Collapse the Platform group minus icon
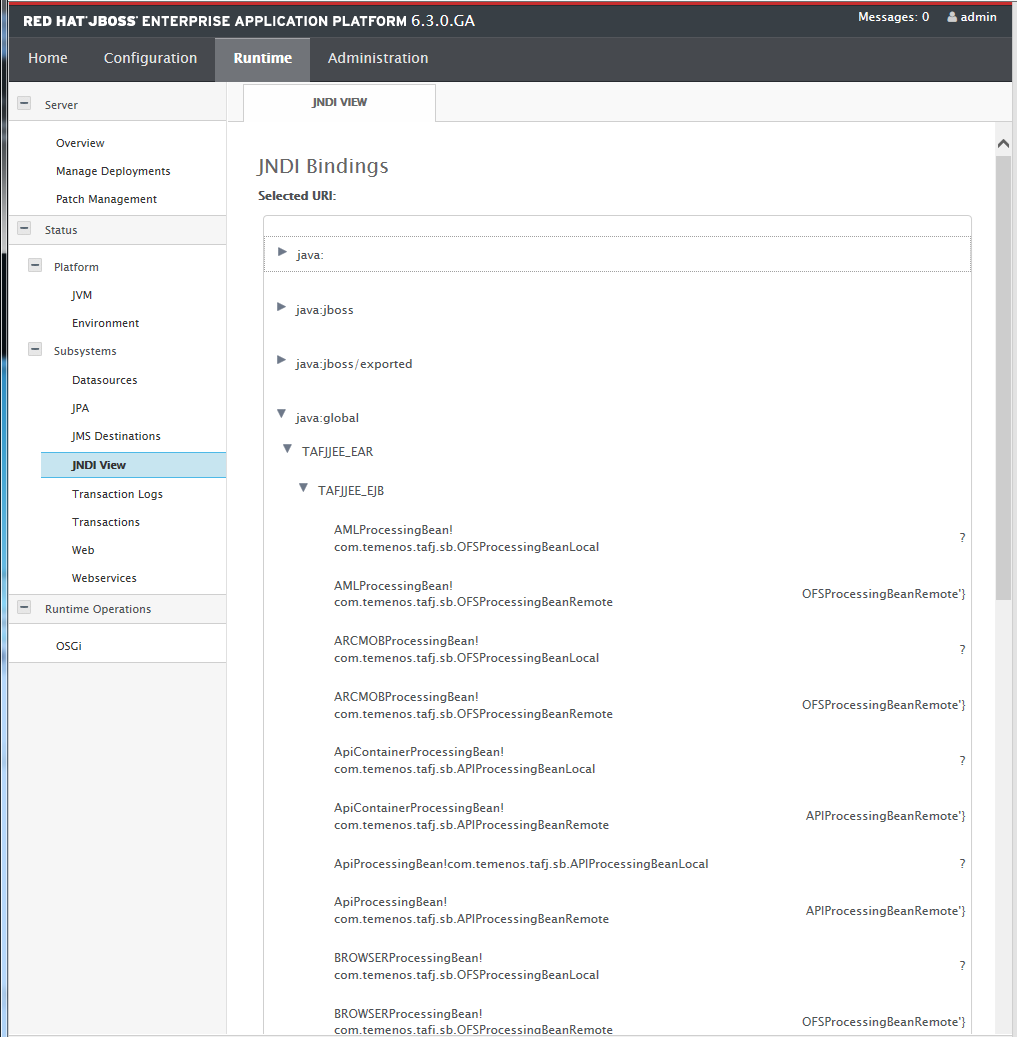Image resolution: width=1017 pixels, height=1037 pixels. [35, 266]
